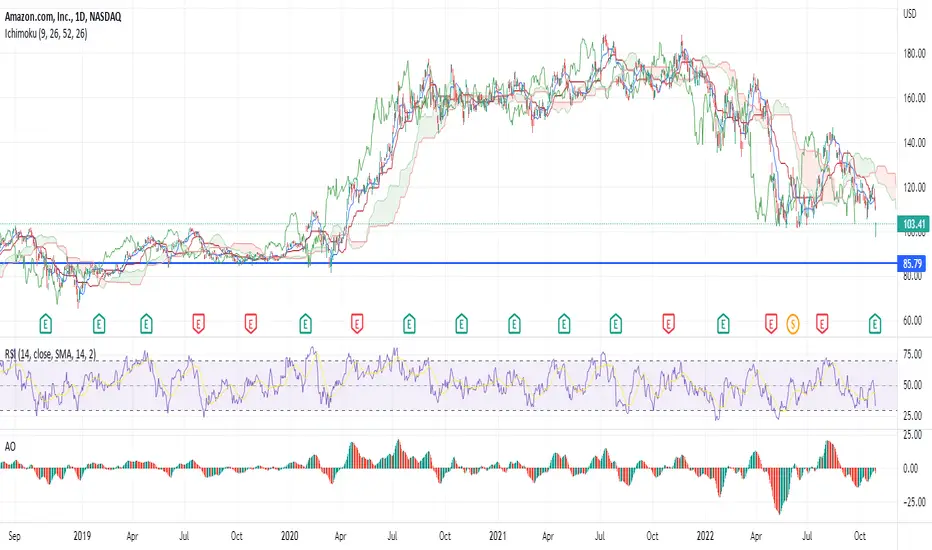
Task: Open the orange stock split S marker
Action: pyautogui.click(x=793, y=324)
